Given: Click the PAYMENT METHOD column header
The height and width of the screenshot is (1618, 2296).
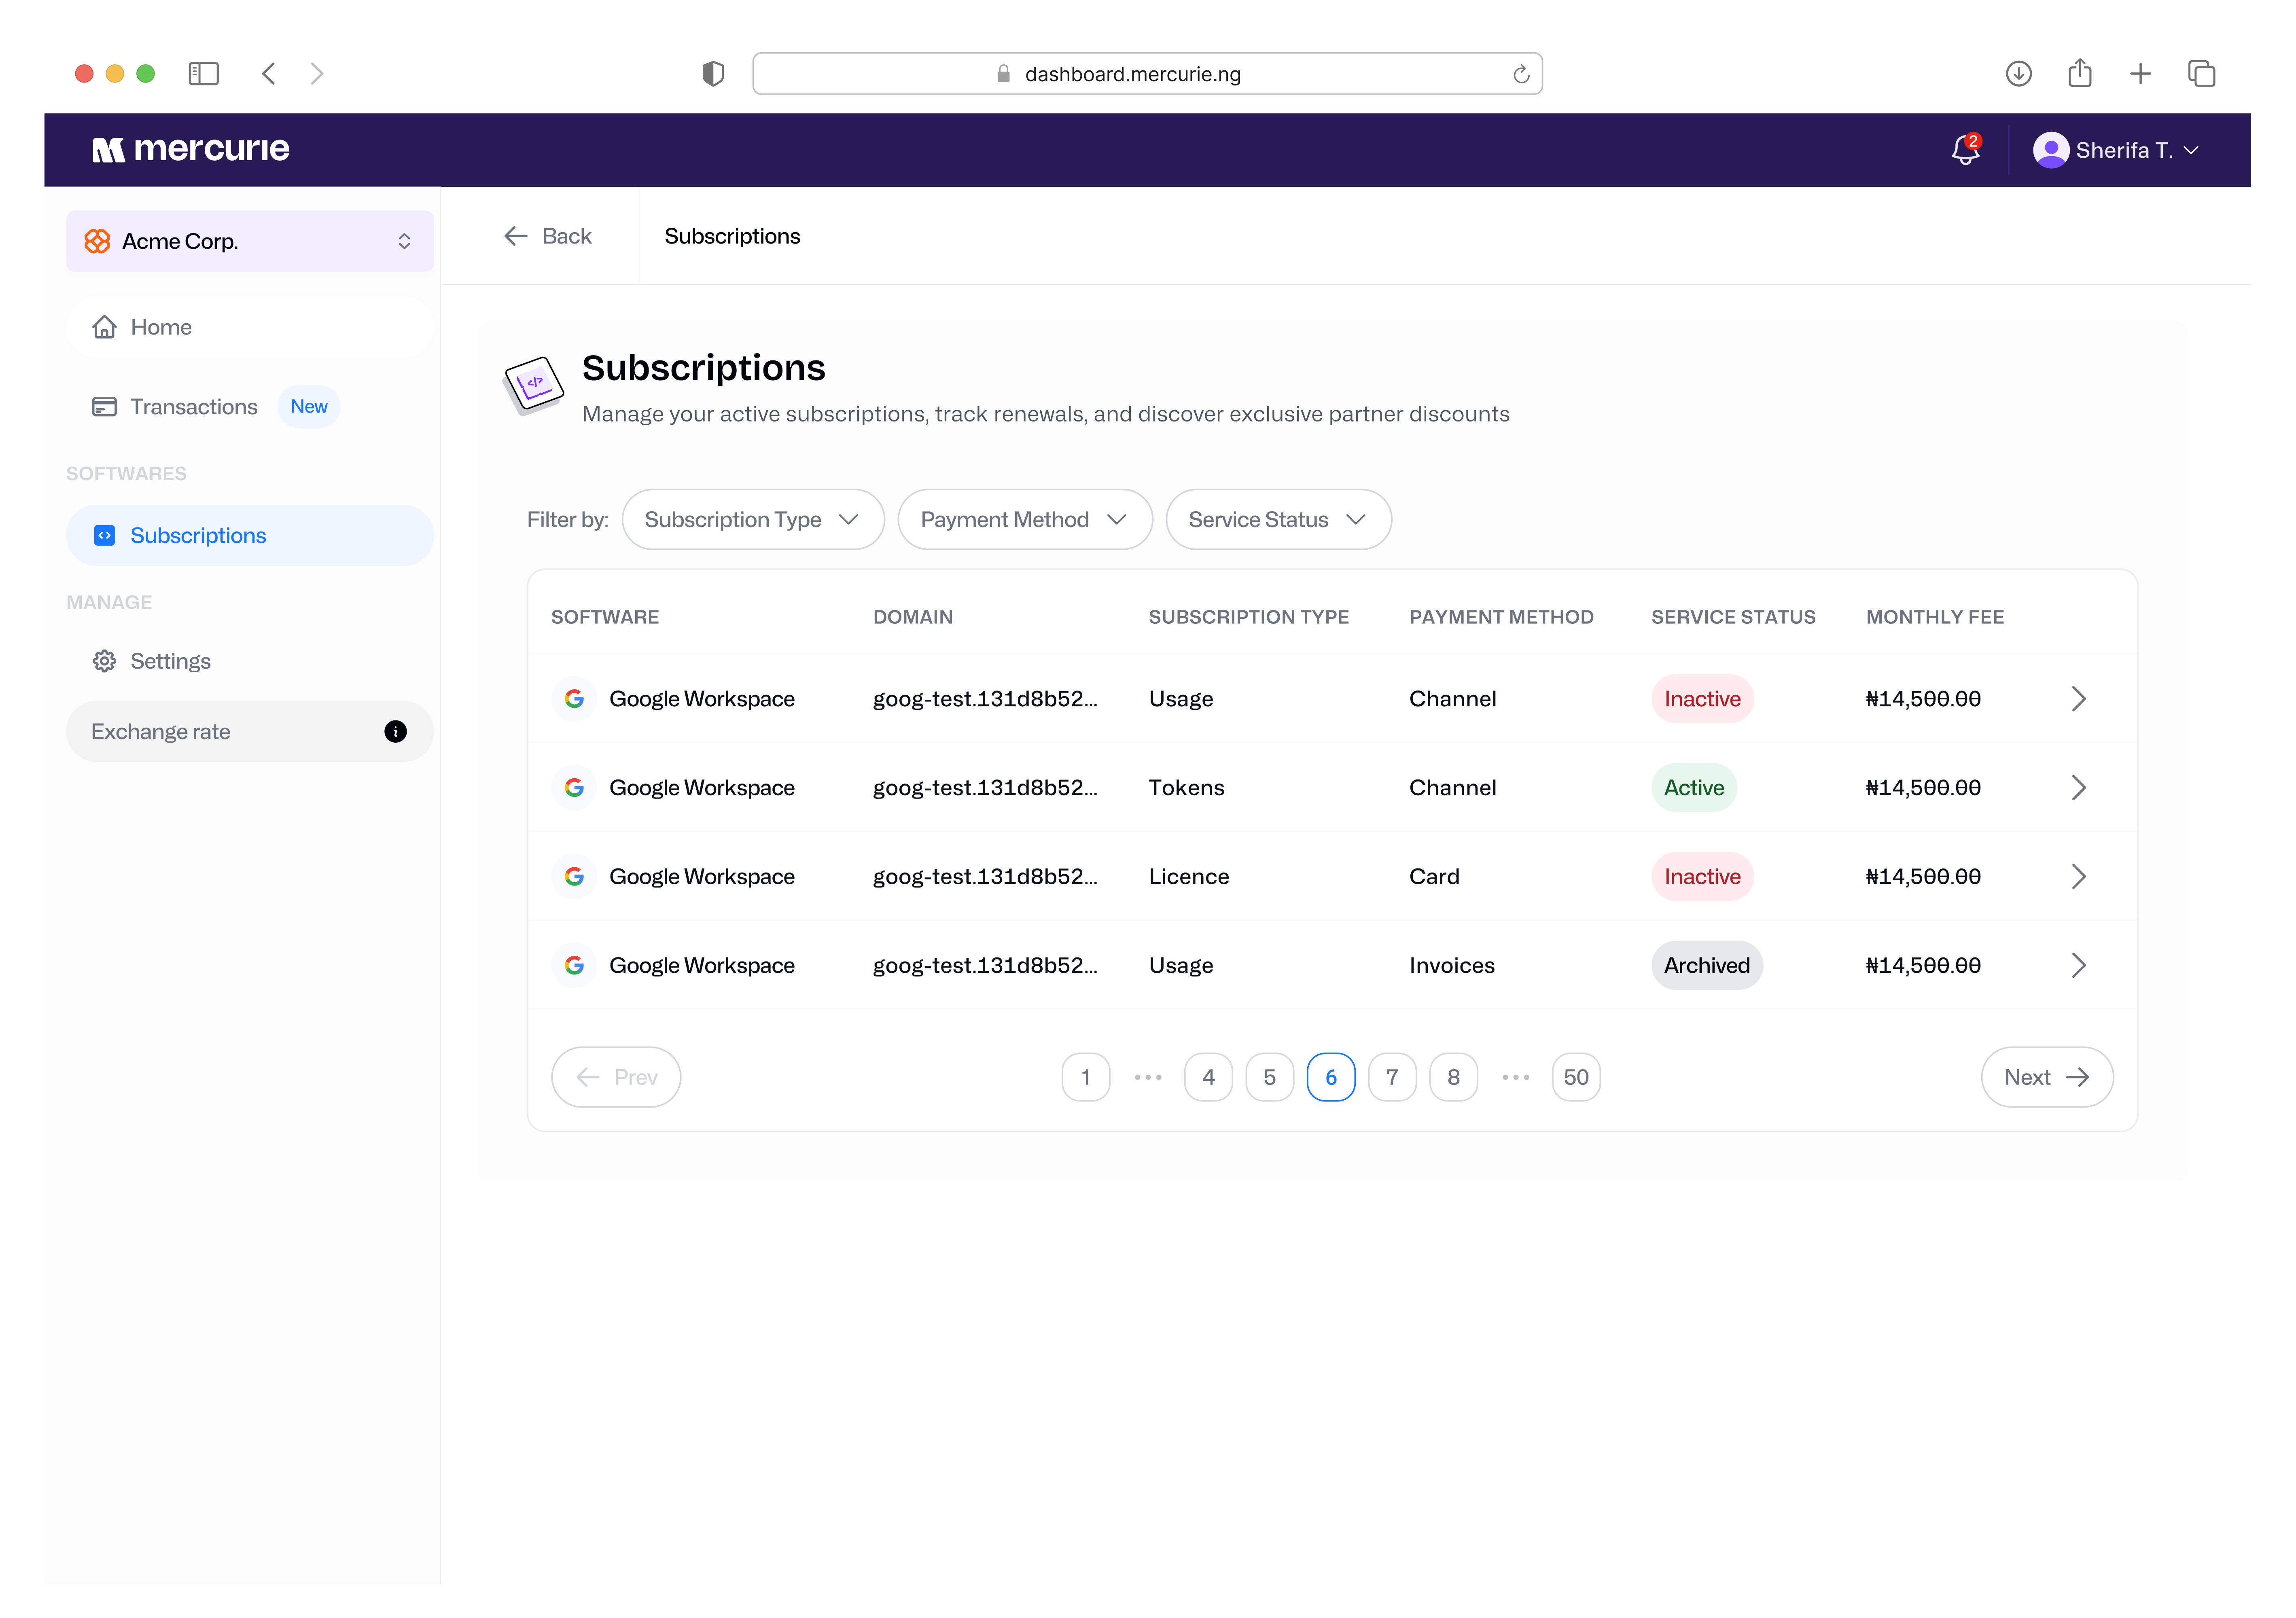Looking at the screenshot, I should [x=1501, y=617].
